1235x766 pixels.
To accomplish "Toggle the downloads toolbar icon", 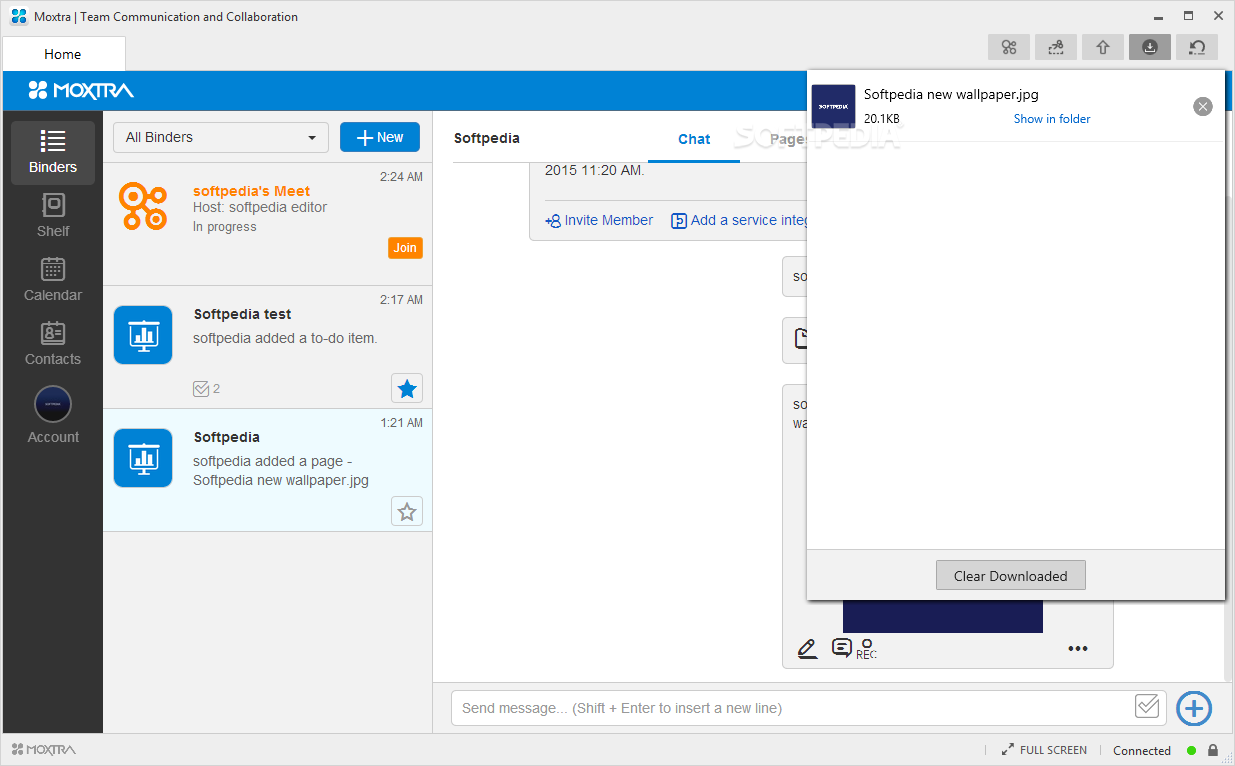I will [x=1150, y=47].
